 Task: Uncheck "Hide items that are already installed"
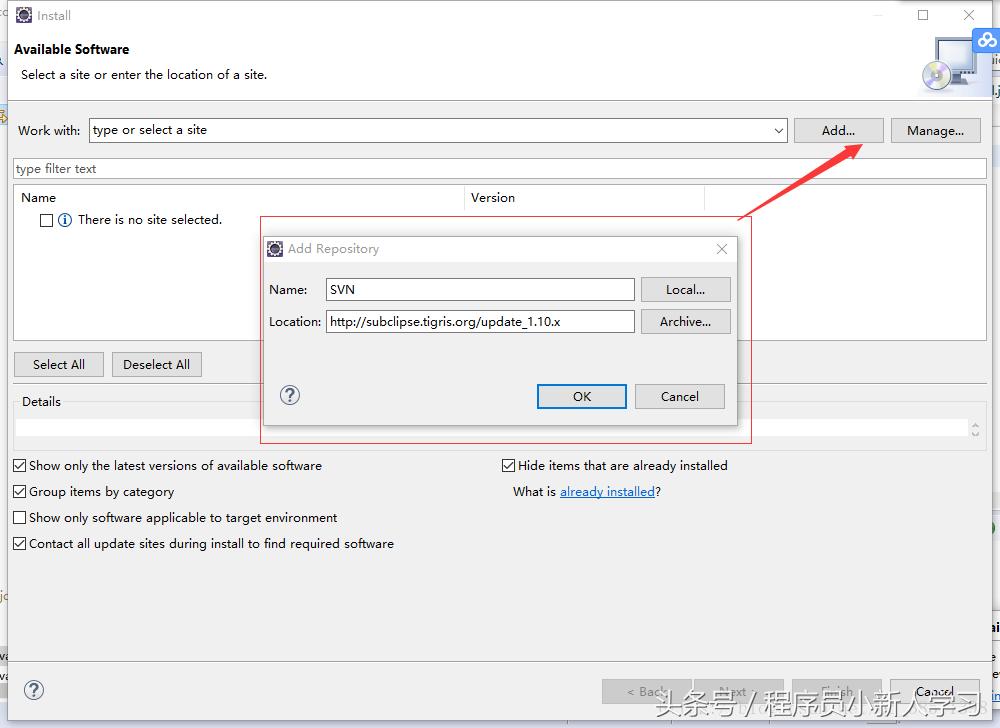click(508, 465)
